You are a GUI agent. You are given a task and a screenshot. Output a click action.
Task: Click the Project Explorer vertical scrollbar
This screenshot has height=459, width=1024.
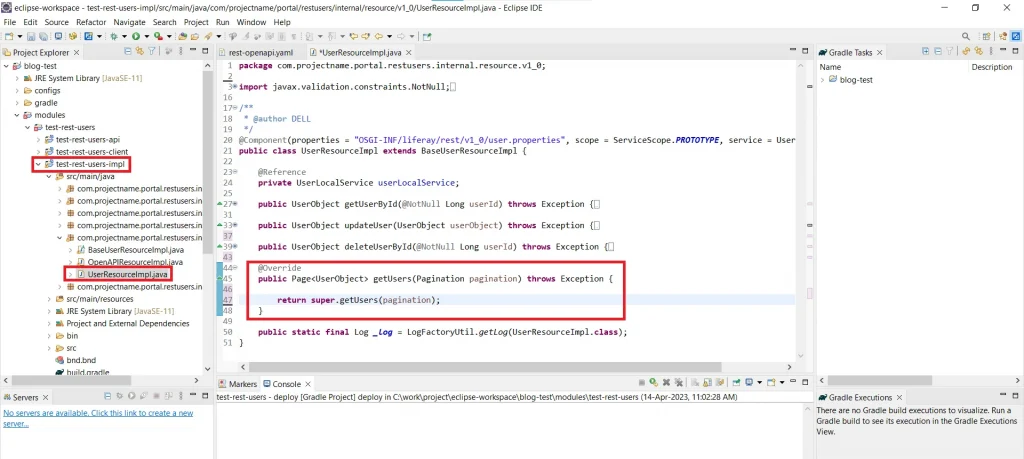[x=208, y=160]
